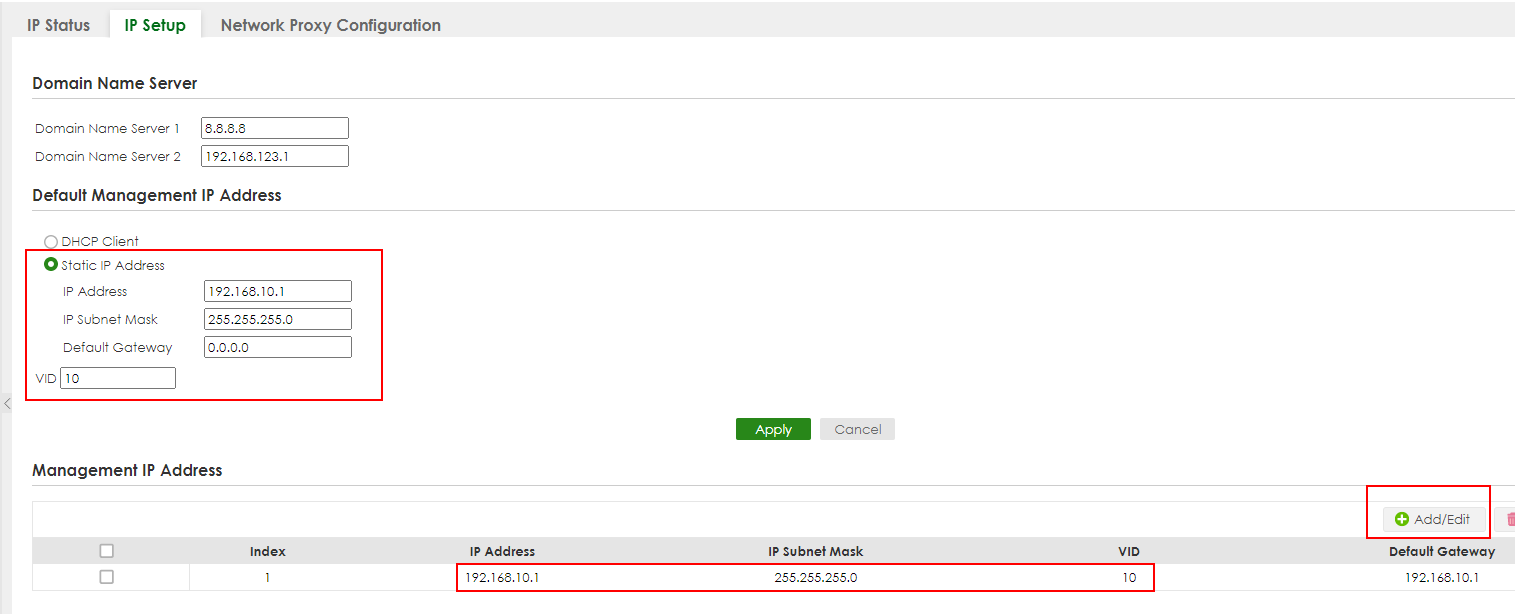Click the red delete trash icon
This screenshot has width=1515, height=614.
pos(1508,519)
